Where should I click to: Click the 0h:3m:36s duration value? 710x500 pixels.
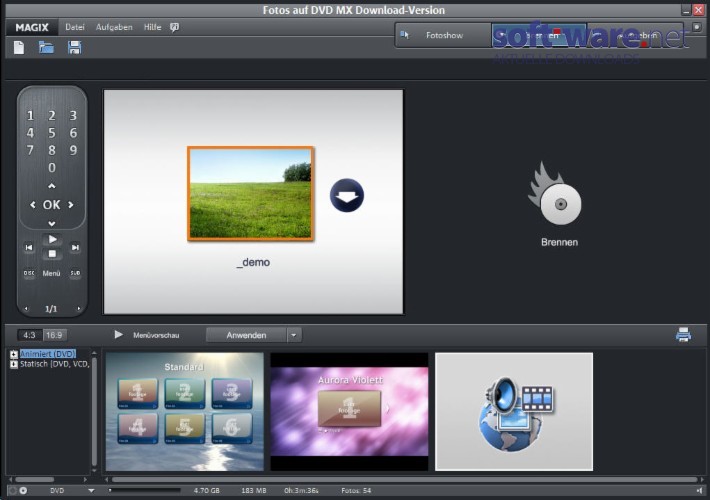click(x=301, y=490)
